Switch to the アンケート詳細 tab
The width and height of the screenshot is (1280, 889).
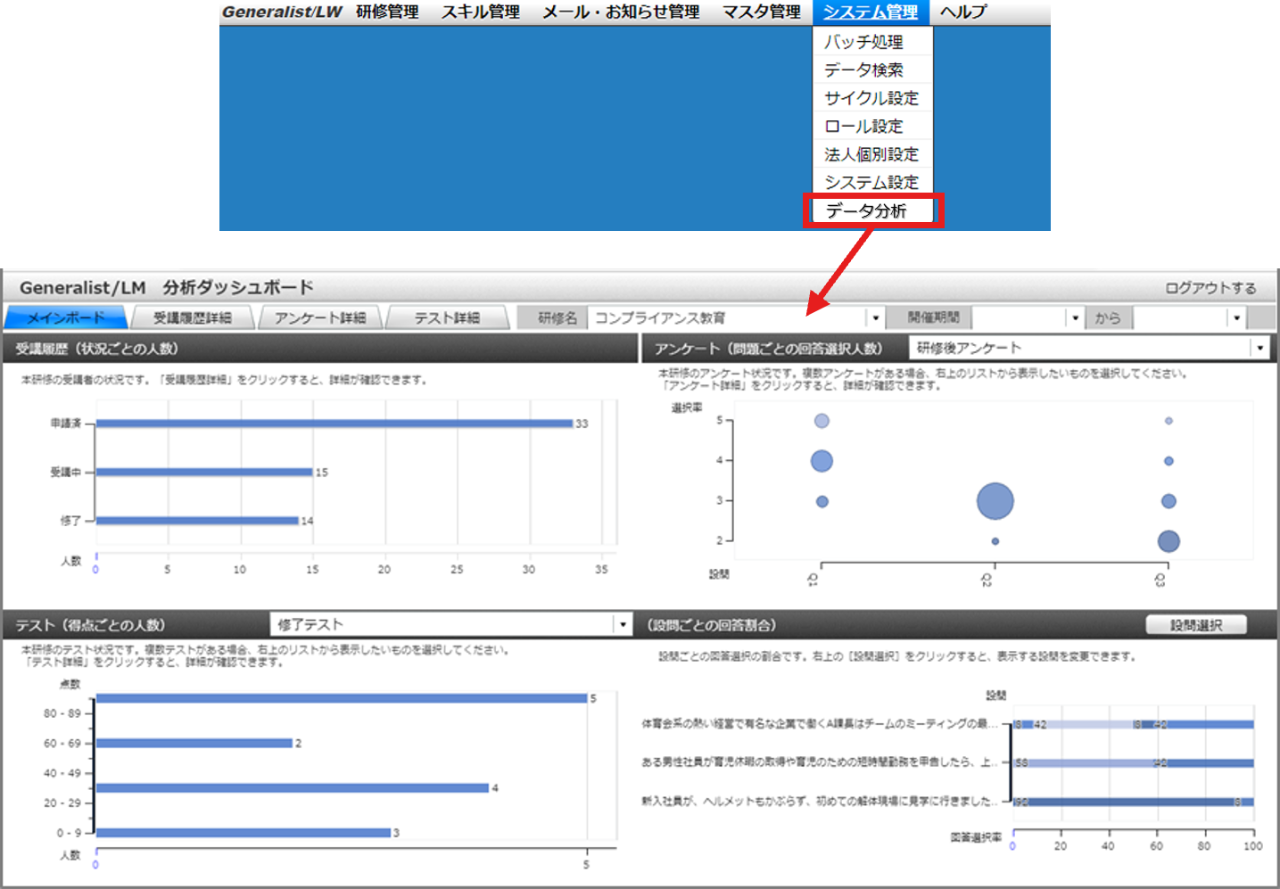coord(321,318)
